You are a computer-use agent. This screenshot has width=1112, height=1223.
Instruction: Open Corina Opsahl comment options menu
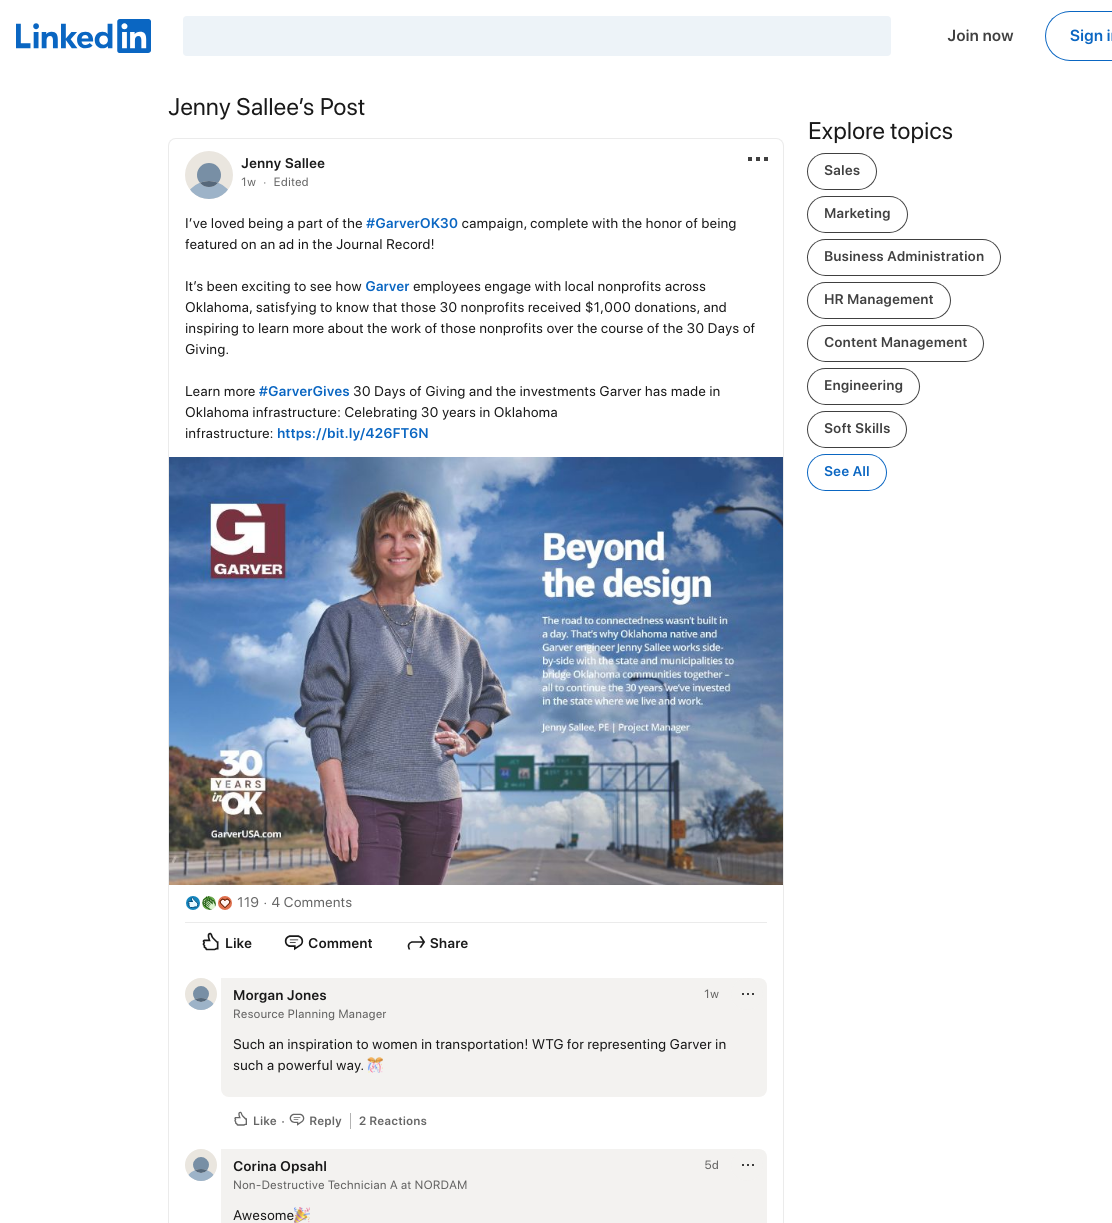coord(748,1165)
